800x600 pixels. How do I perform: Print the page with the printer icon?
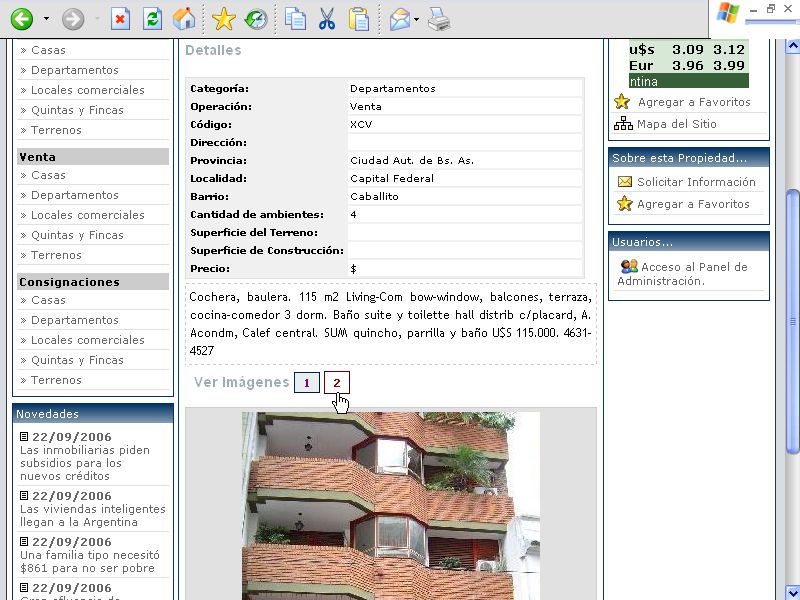(x=439, y=19)
